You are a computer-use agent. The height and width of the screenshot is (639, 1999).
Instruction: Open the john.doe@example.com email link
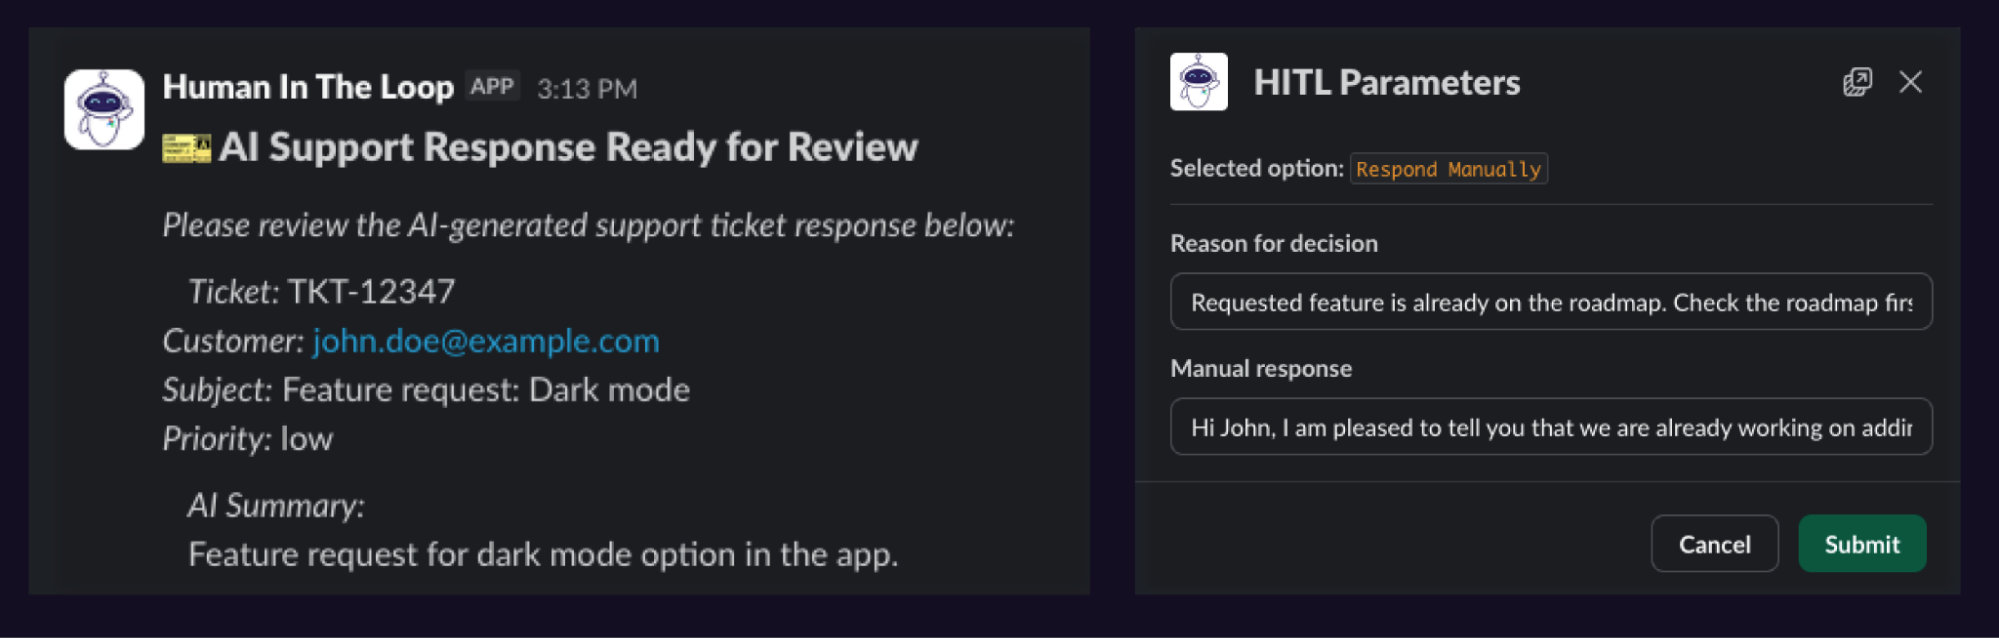pos(486,341)
